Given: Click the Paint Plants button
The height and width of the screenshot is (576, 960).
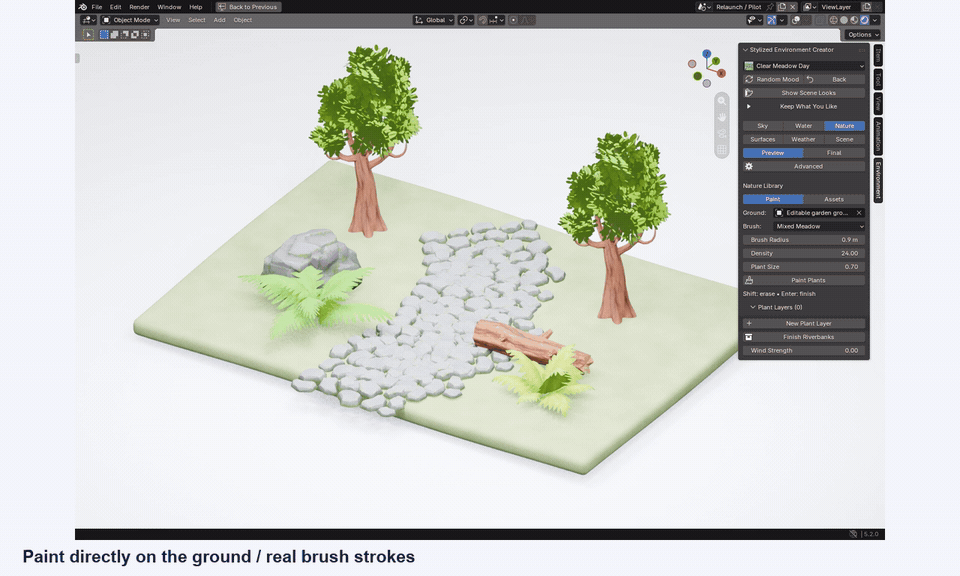Looking at the screenshot, I should pyautogui.click(x=804, y=280).
